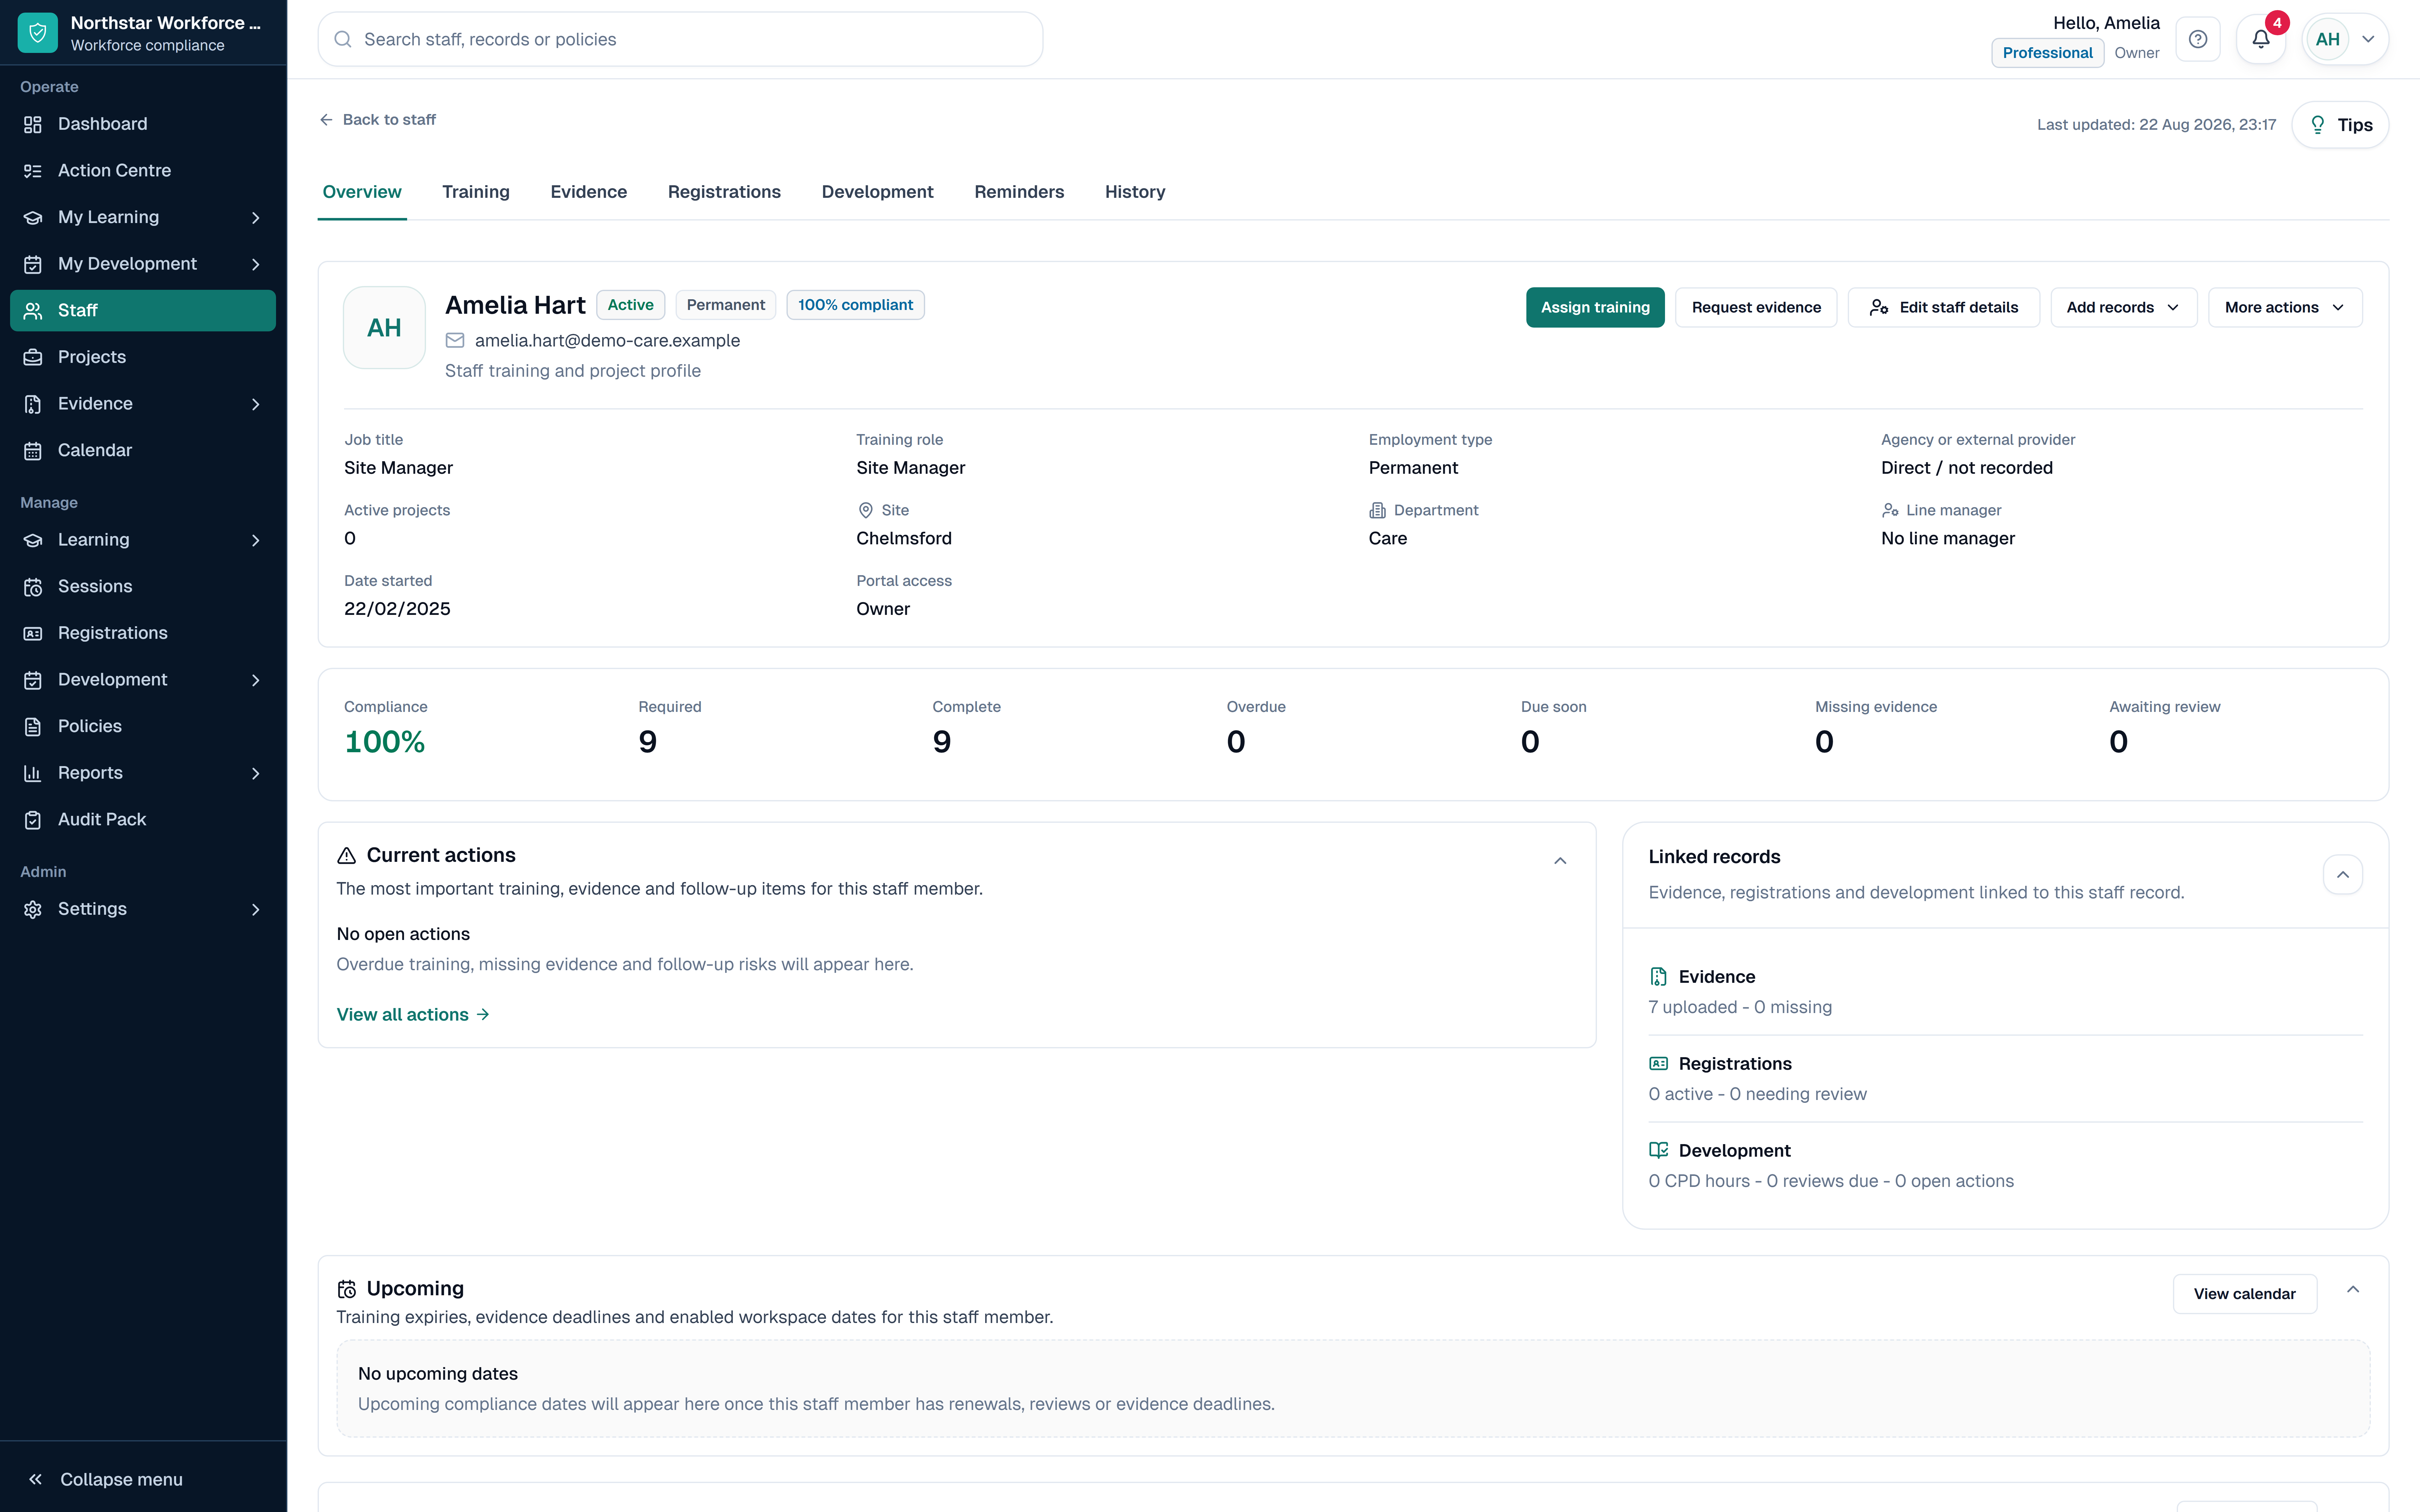Screen dimensions: 2420x1512
Task: Focus the search staff, records or policies field
Action: (680, 39)
